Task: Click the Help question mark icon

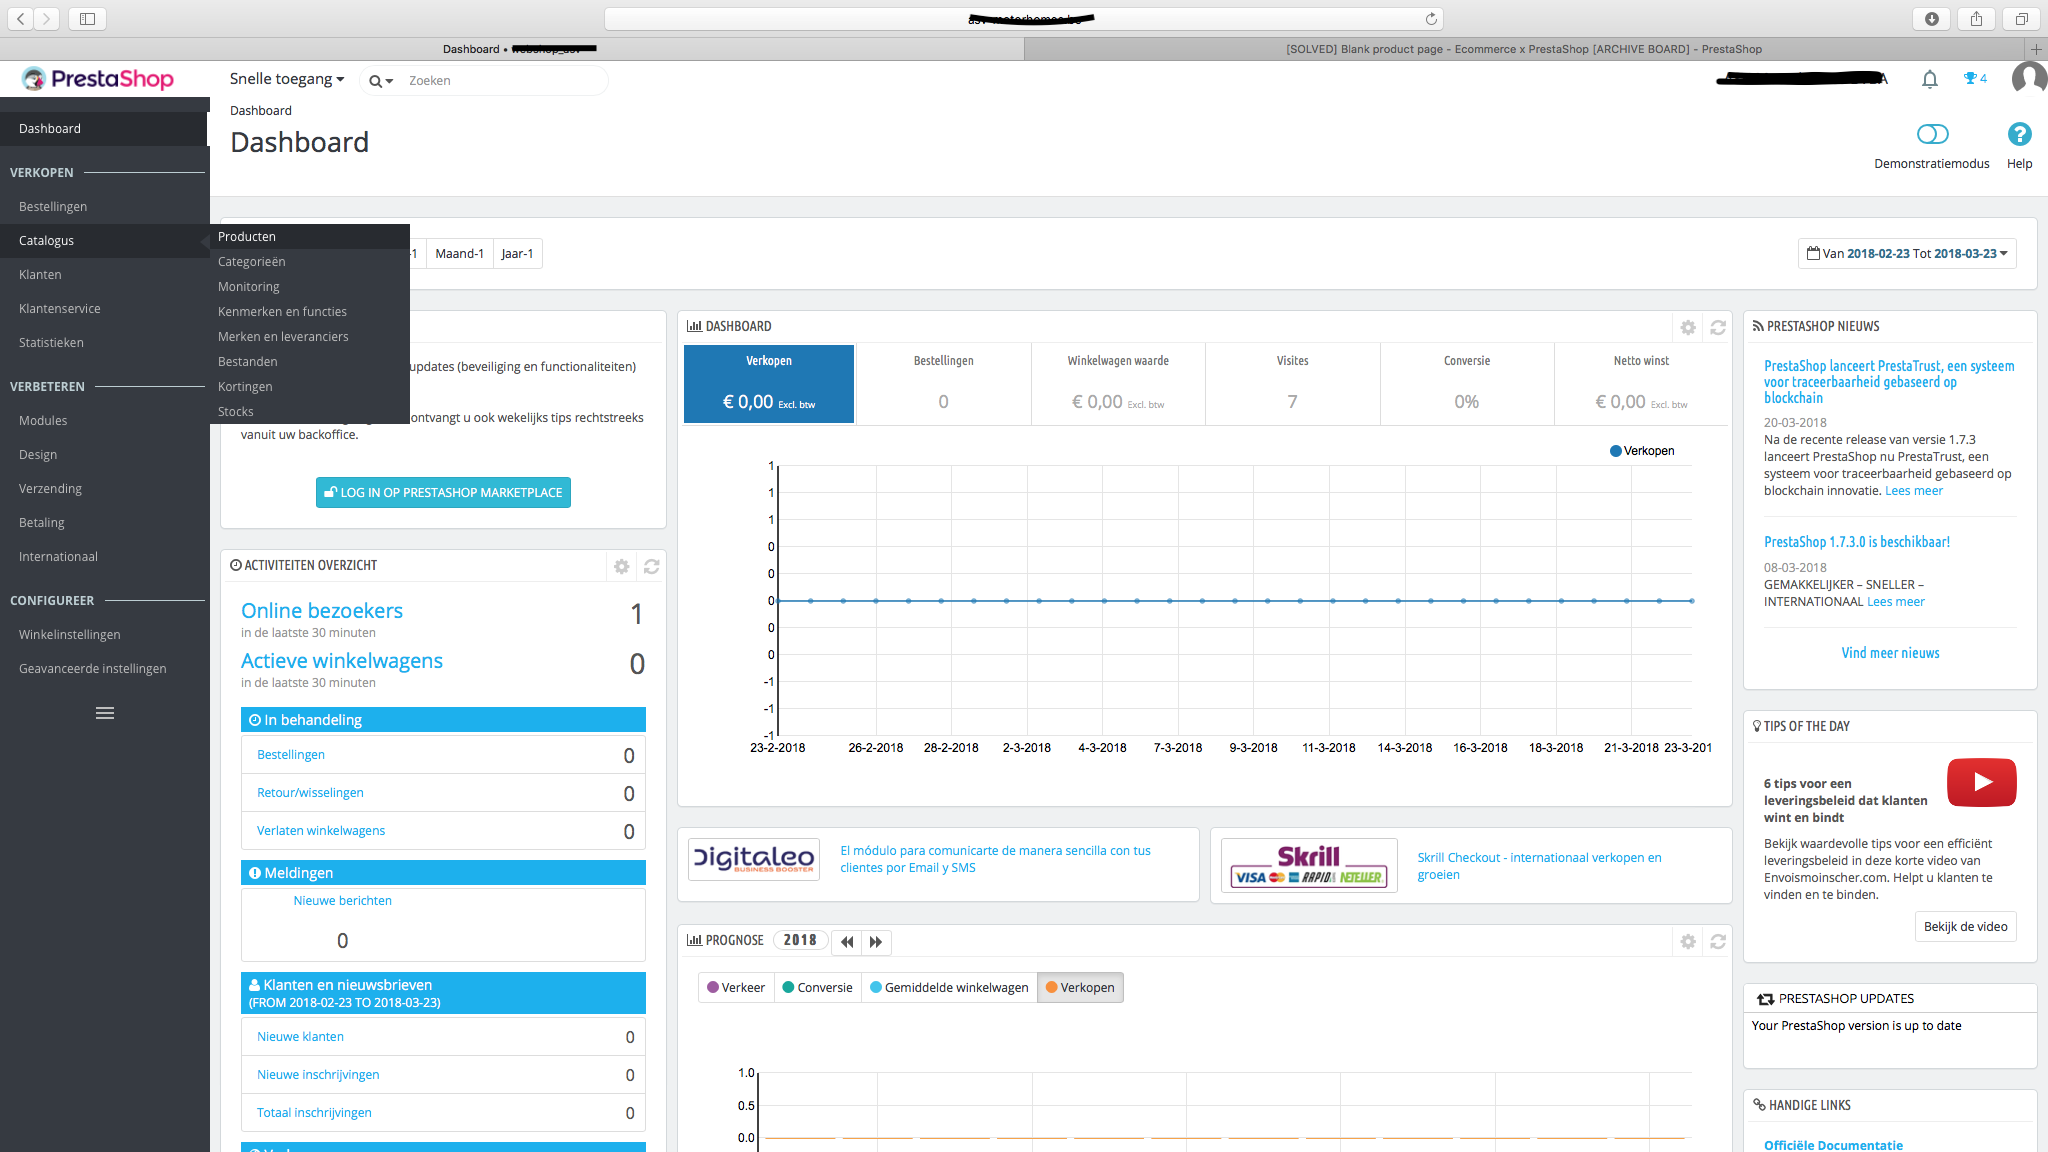Action: click(2019, 134)
